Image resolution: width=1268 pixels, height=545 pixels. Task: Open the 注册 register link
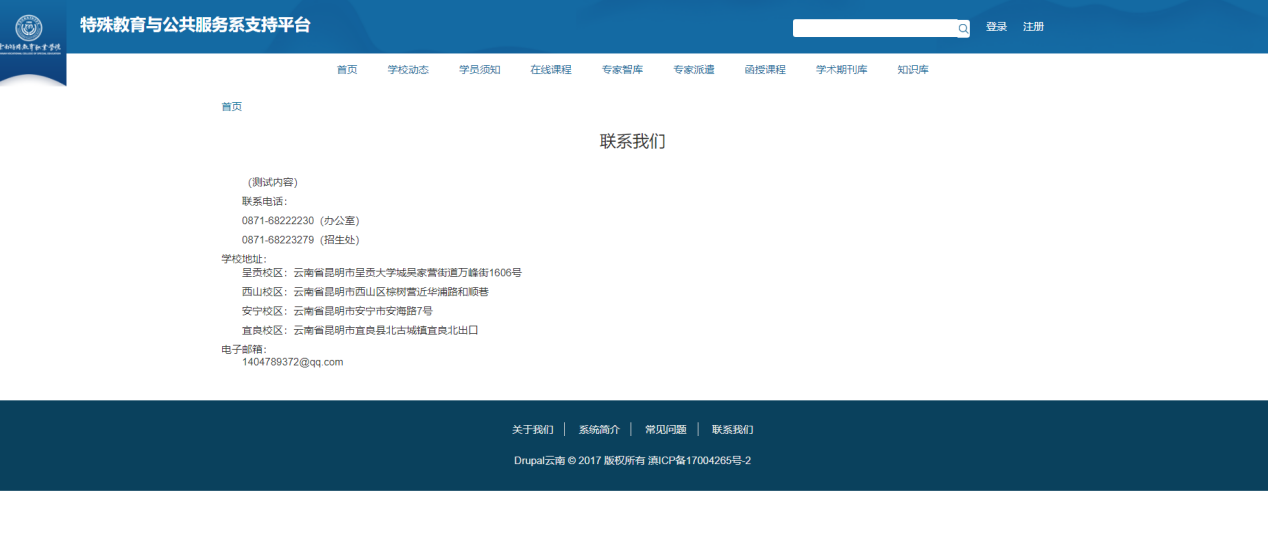1033,27
